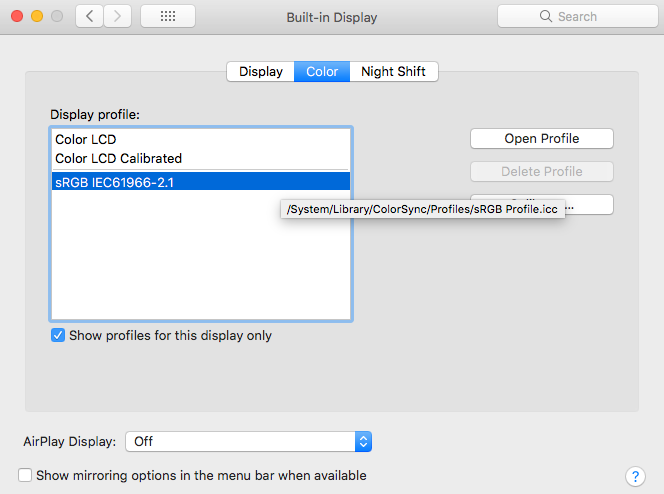This screenshot has width=664, height=494.
Task: Click the green zoom window button
Action: [x=57, y=16]
